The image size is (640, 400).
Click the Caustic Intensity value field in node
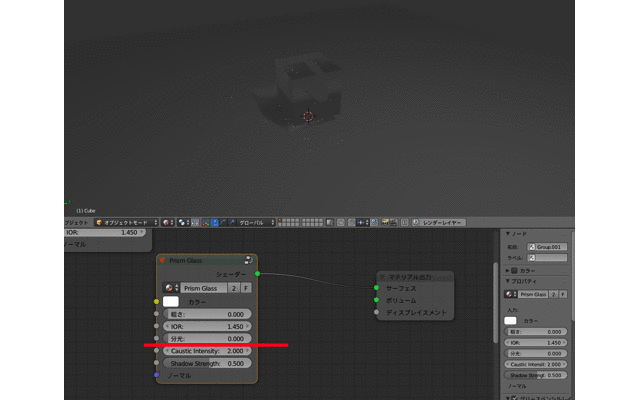(208, 351)
